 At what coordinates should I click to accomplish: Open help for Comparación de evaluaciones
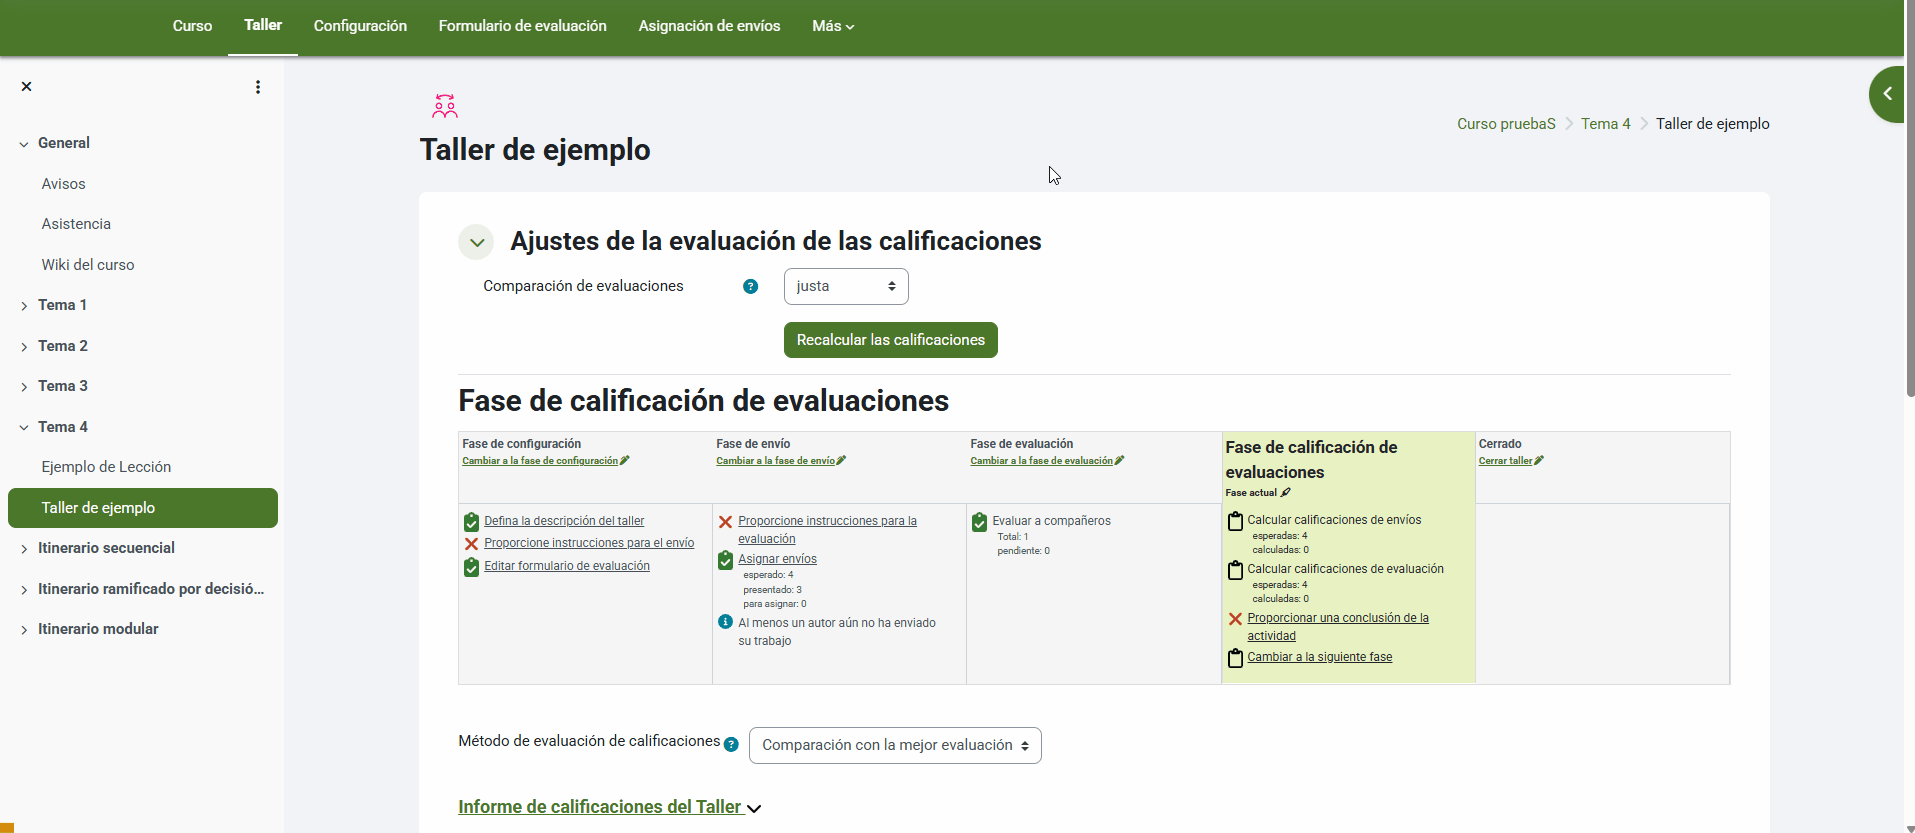tap(751, 287)
